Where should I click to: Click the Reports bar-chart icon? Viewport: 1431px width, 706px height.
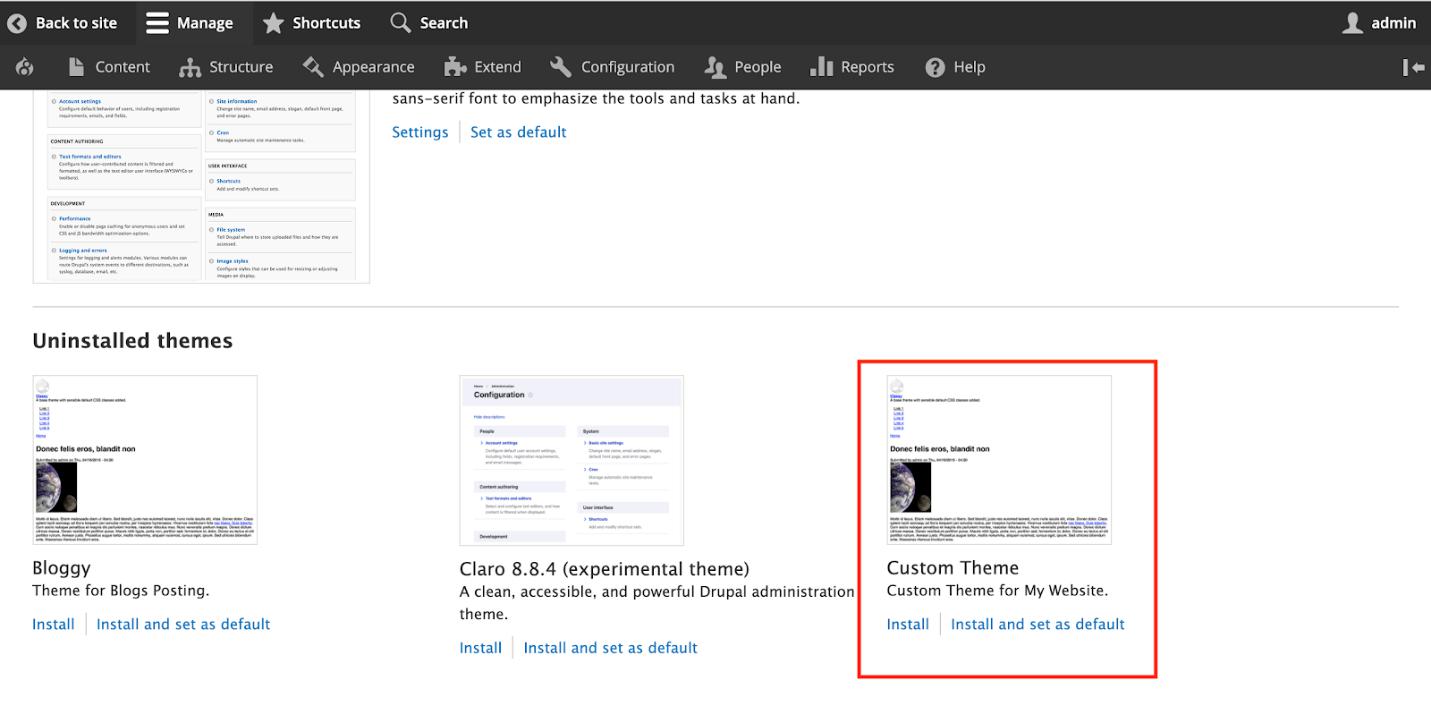click(822, 66)
